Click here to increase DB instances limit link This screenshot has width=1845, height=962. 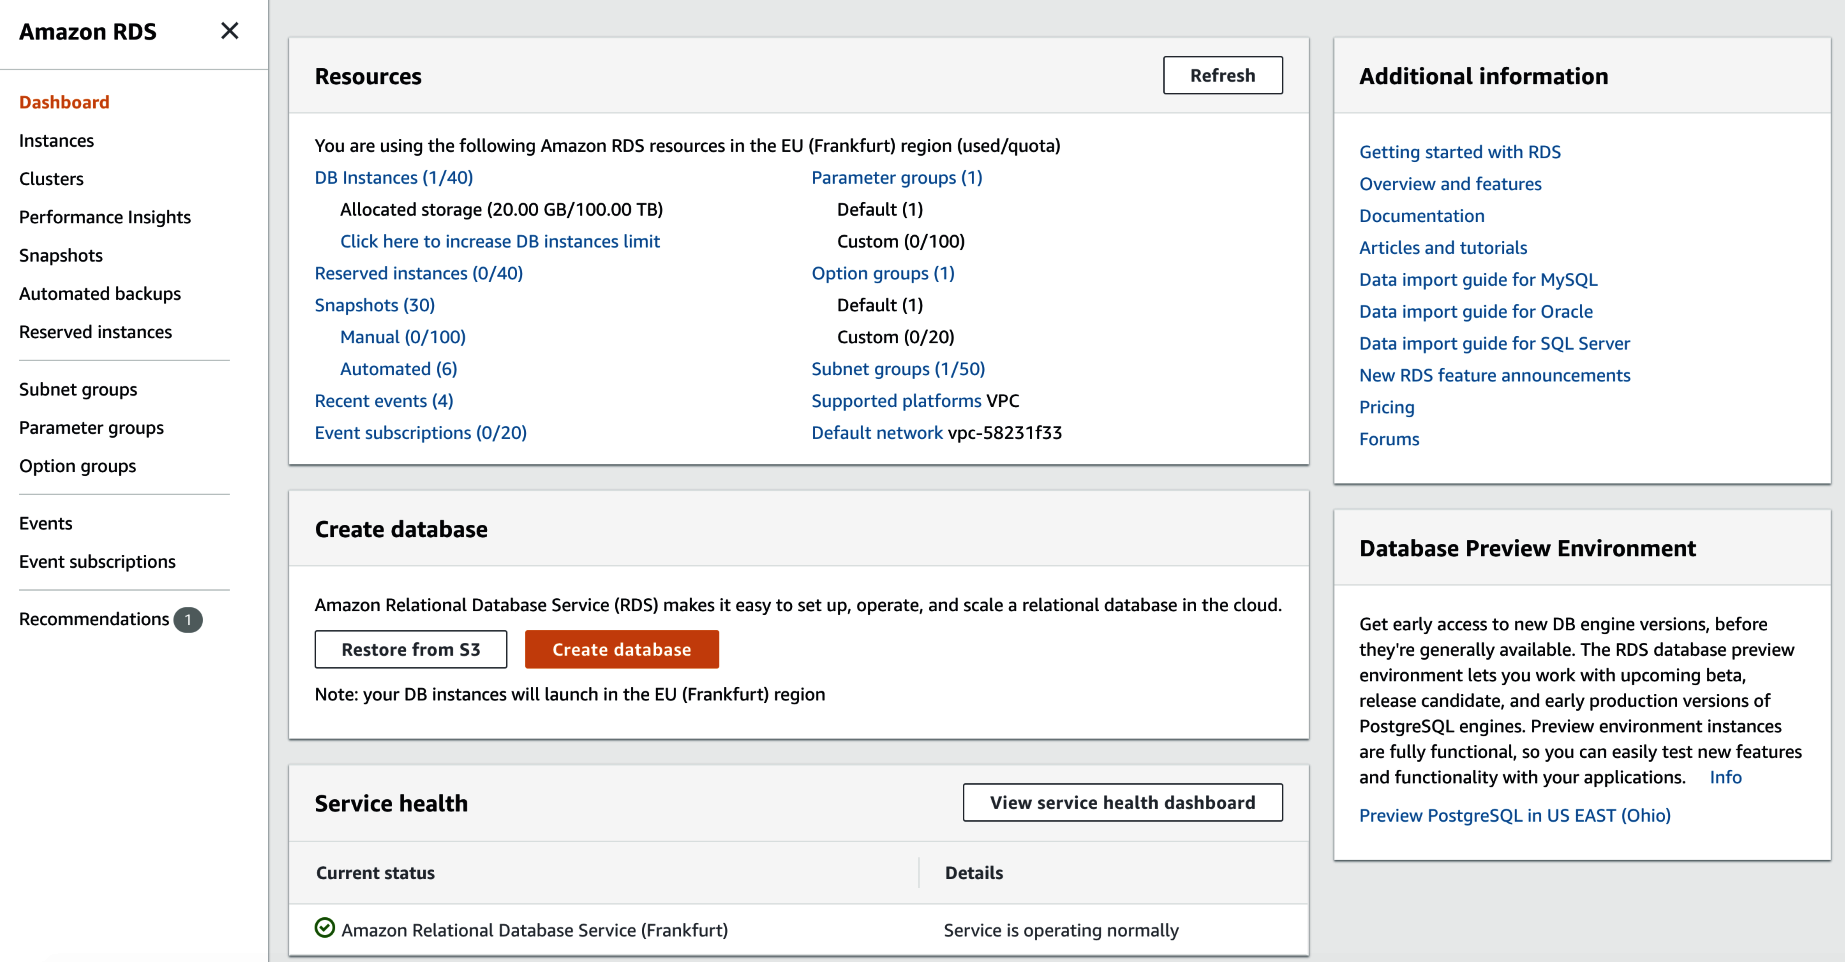click(x=500, y=241)
